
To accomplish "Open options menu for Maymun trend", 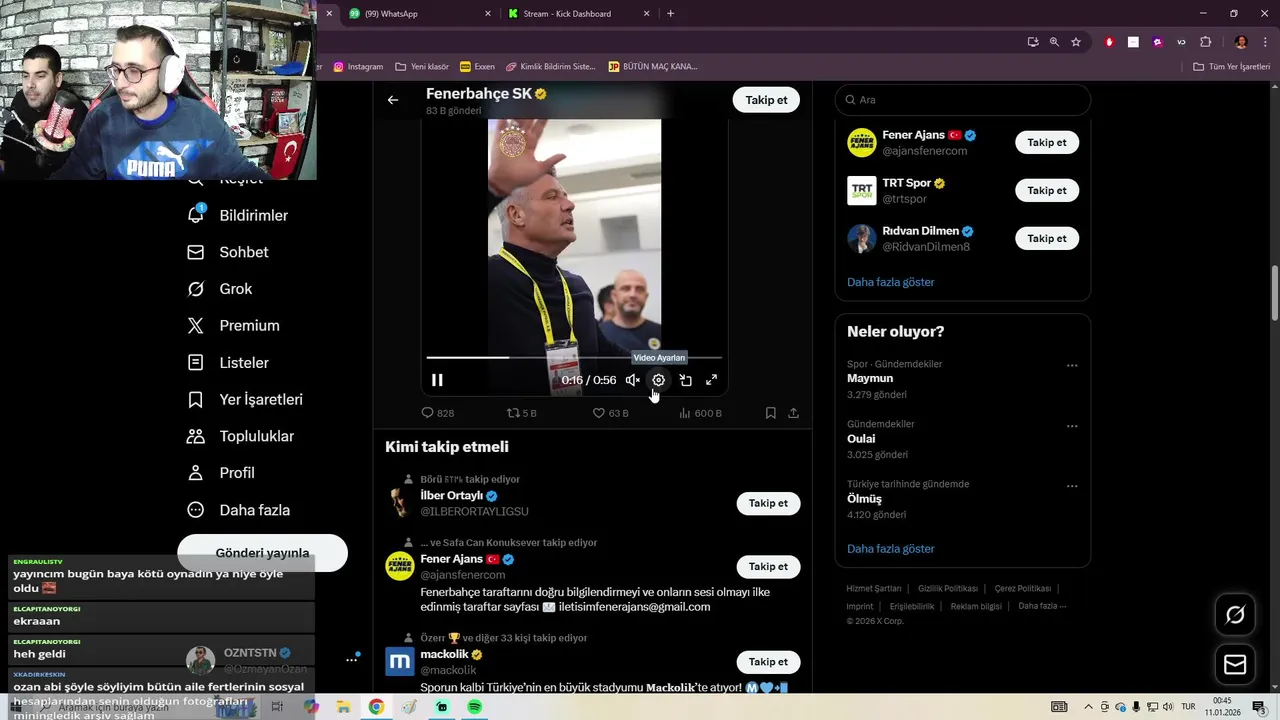I will coord(1072,366).
